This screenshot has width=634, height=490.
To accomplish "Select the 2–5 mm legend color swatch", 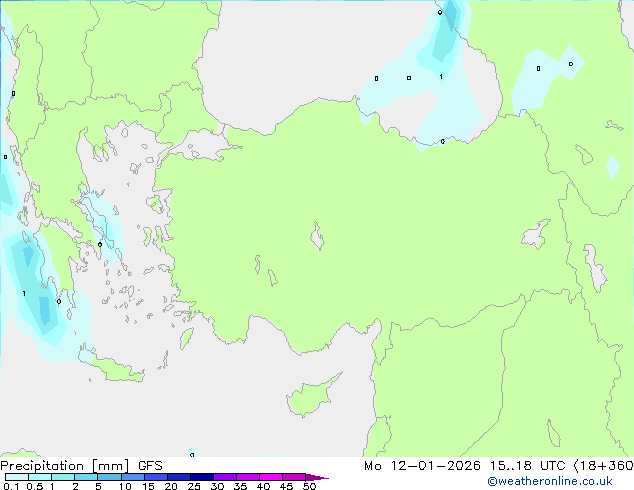I will pyautogui.click(x=86, y=477).
